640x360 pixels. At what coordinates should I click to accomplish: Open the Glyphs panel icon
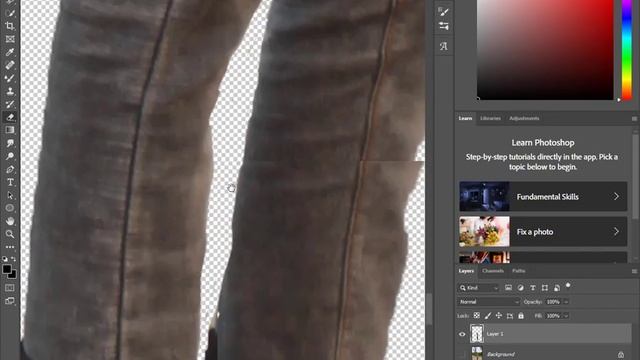tap(444, 46)
